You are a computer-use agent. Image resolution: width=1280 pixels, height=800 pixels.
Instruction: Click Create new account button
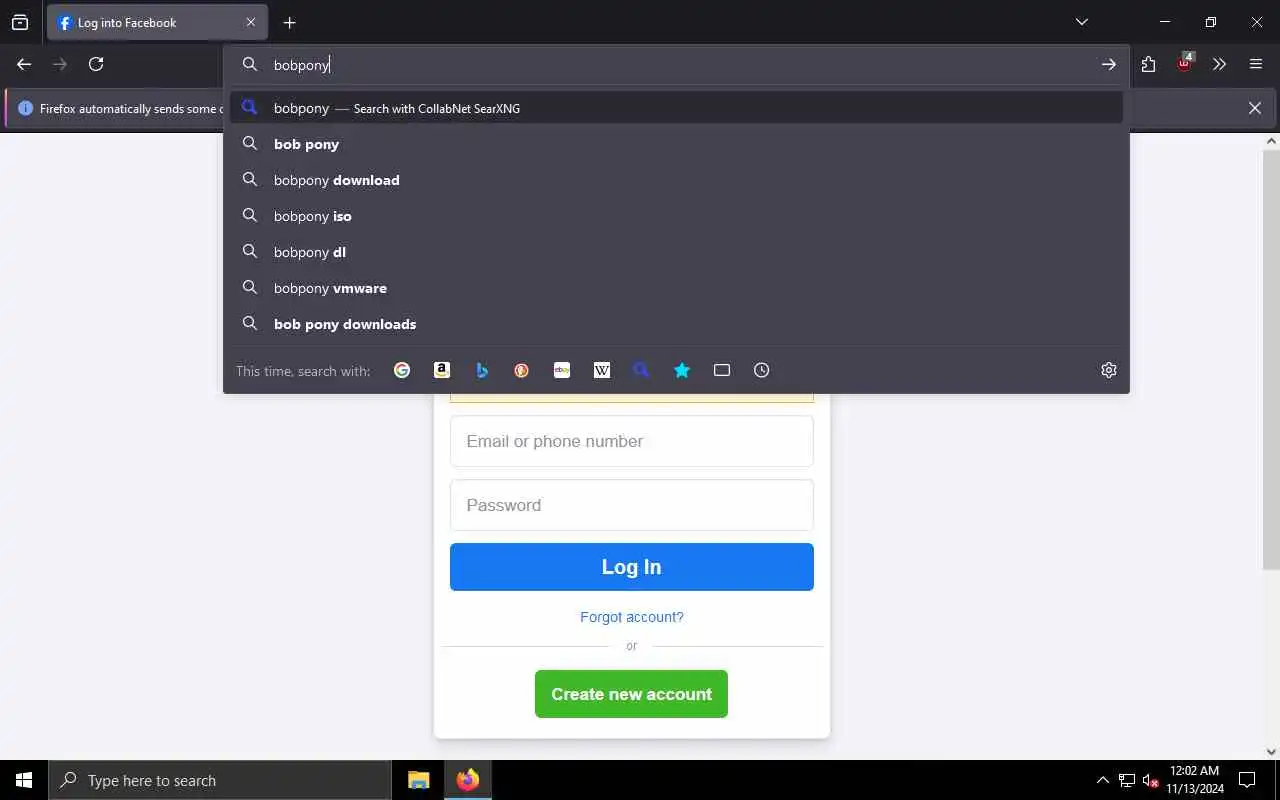tap(631, 694)
